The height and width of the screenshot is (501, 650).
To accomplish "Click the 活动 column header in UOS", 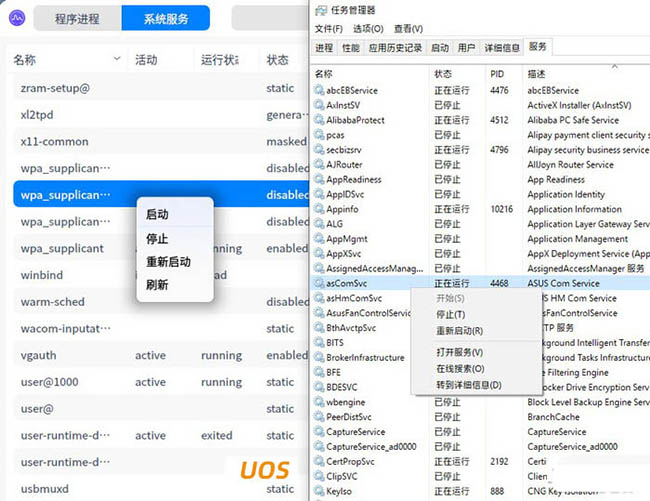I will (146, 60).
